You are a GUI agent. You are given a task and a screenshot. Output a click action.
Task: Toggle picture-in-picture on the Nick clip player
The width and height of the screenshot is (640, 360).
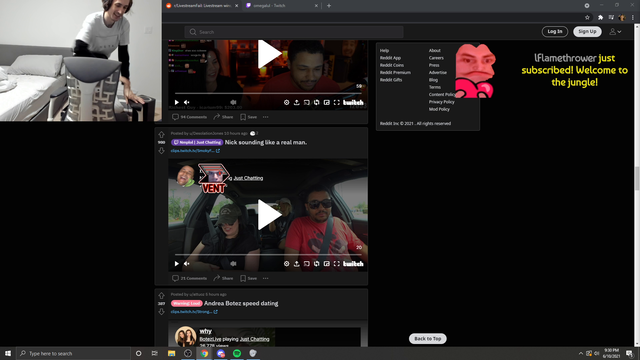[x=327, y=264]
